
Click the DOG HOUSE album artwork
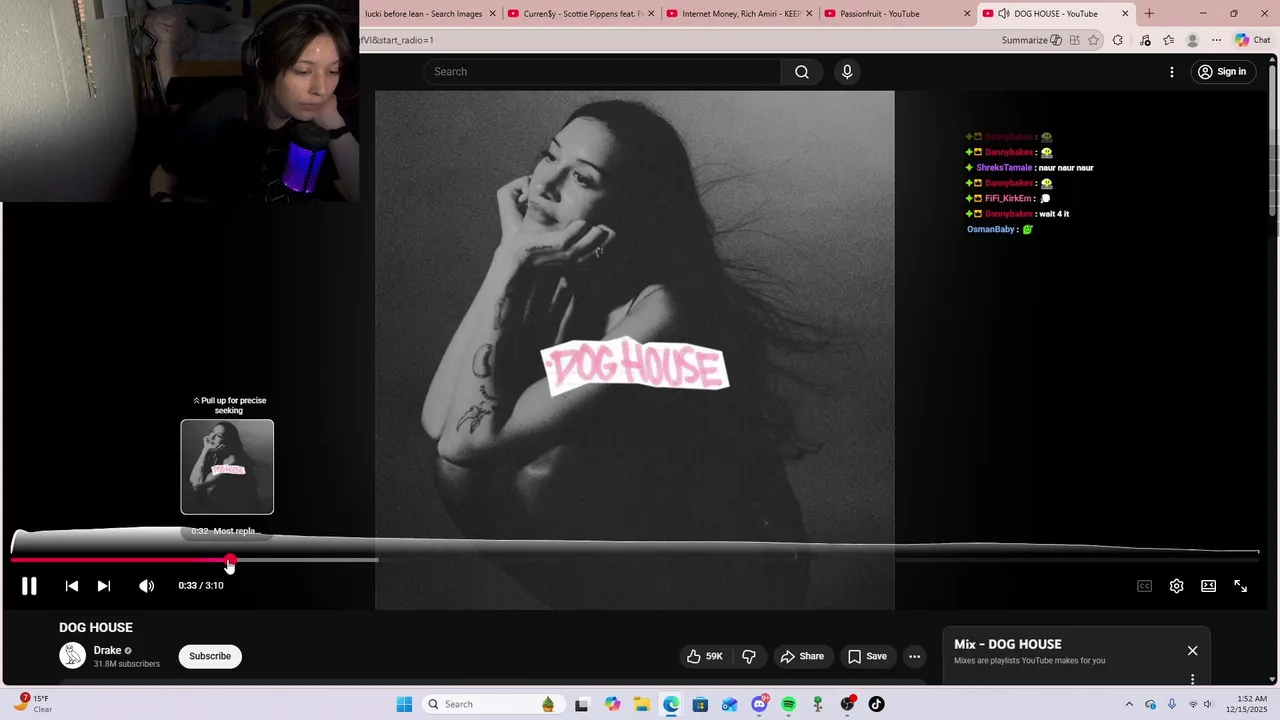[x=635, y=350]
